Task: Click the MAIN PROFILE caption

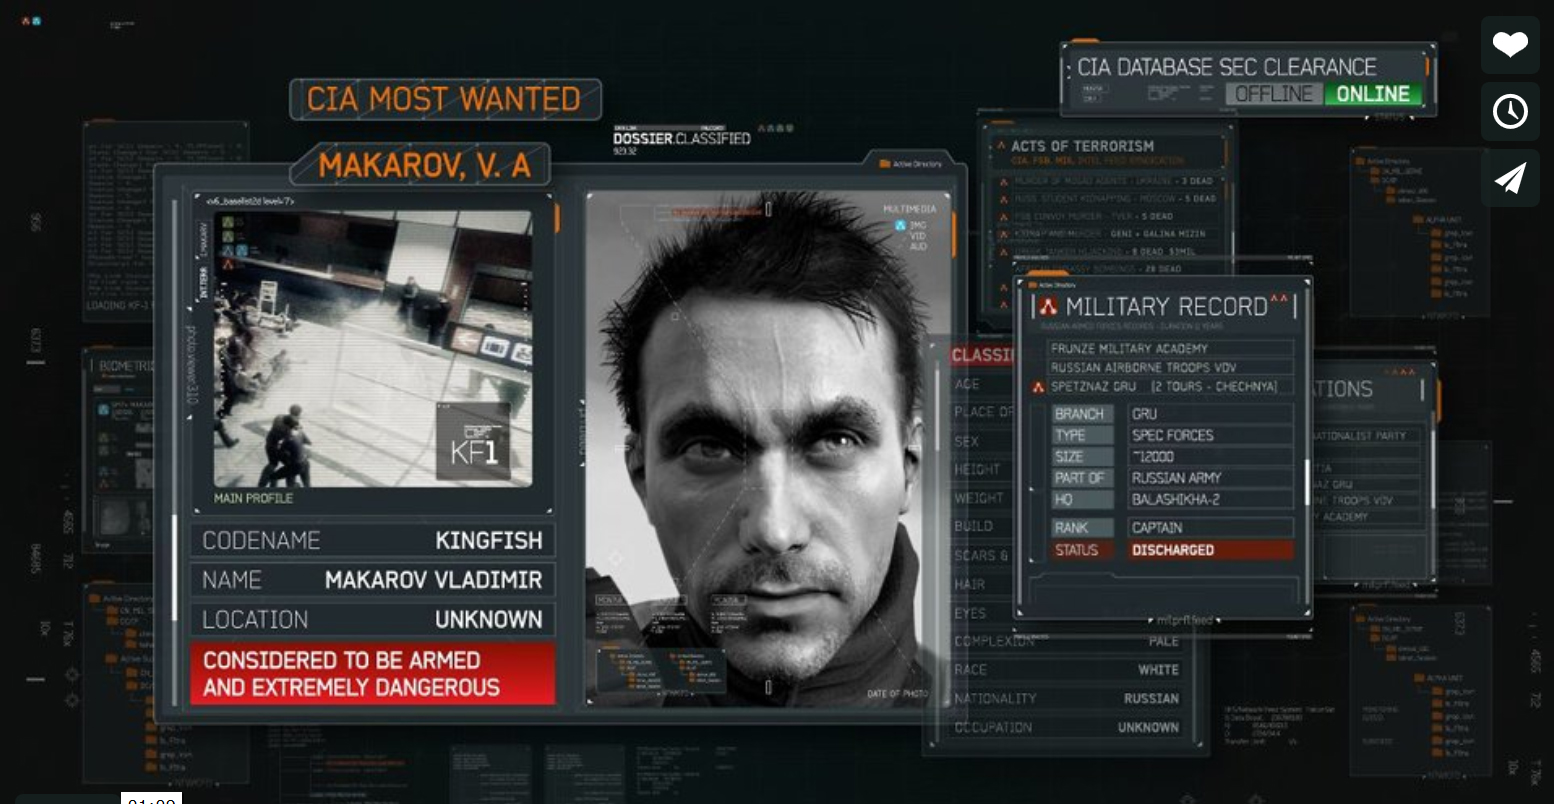Action: pyautogui.click(x=254, y=498)
